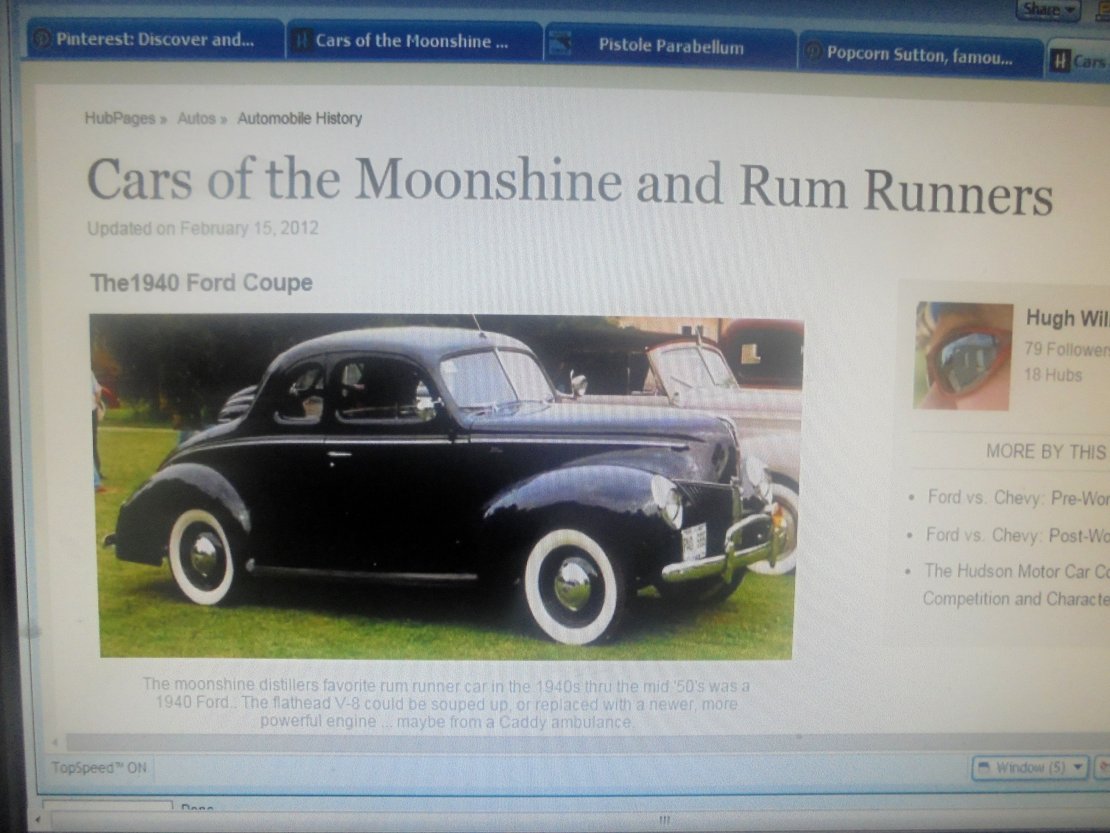1110x833 pixels.
Task: Click the photo caption about moonshine distillers
Action: pyautogui.click(x=446, y=703)
